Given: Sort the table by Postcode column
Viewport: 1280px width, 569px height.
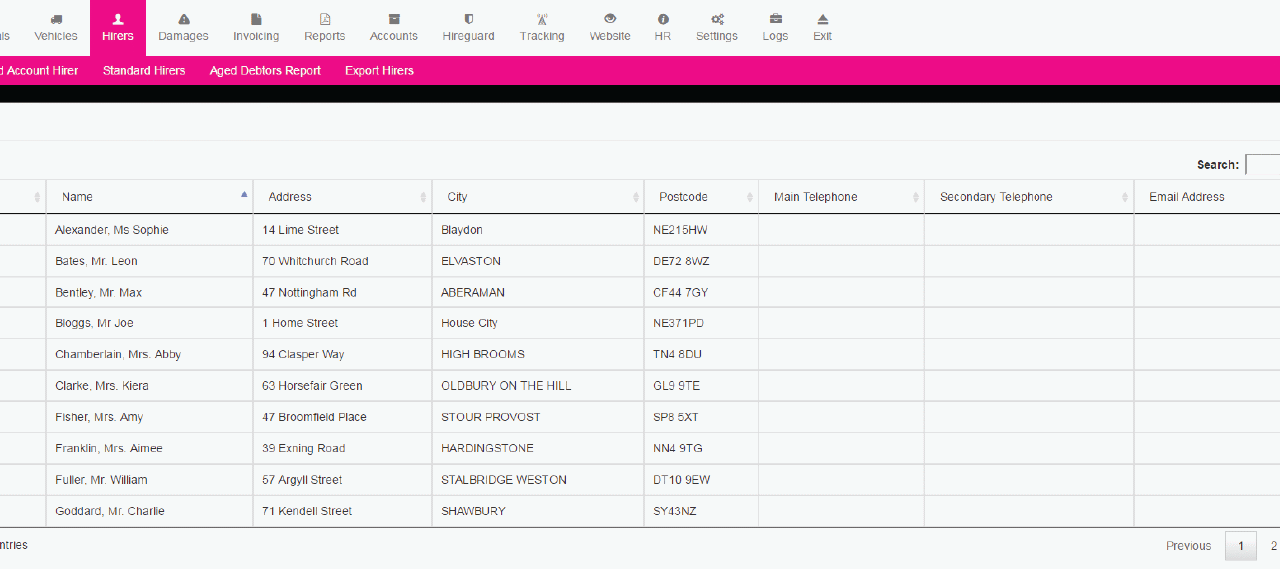Looking at the screenshot, I should [700, 197].
